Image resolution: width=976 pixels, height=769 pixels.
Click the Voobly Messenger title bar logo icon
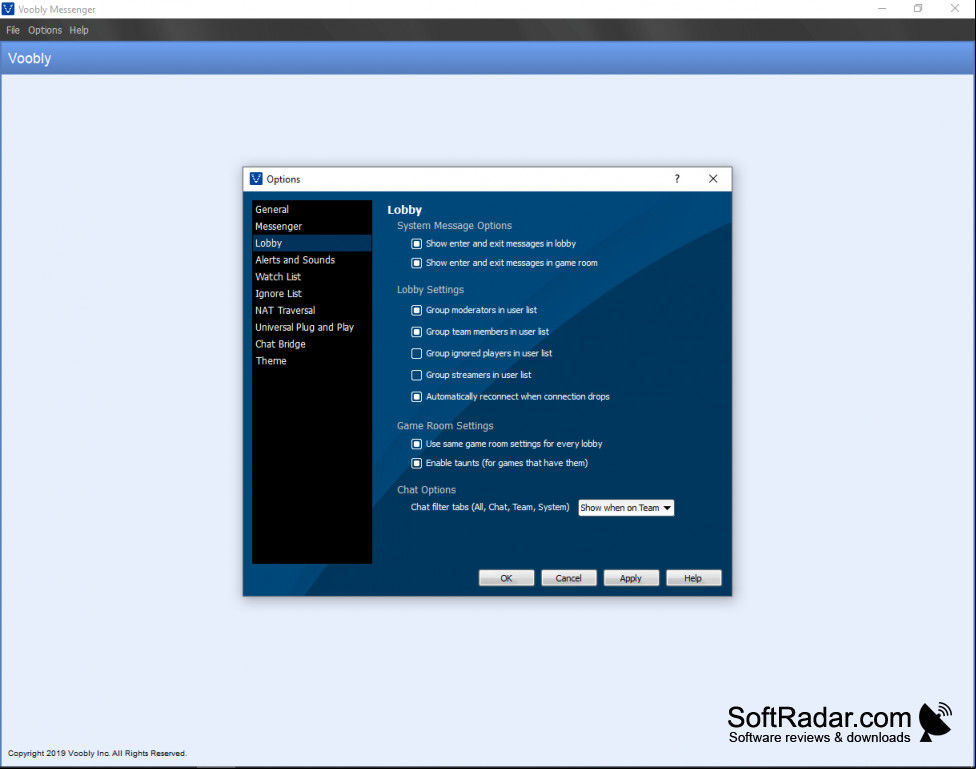pyautogui.click(x=8, y=9)
